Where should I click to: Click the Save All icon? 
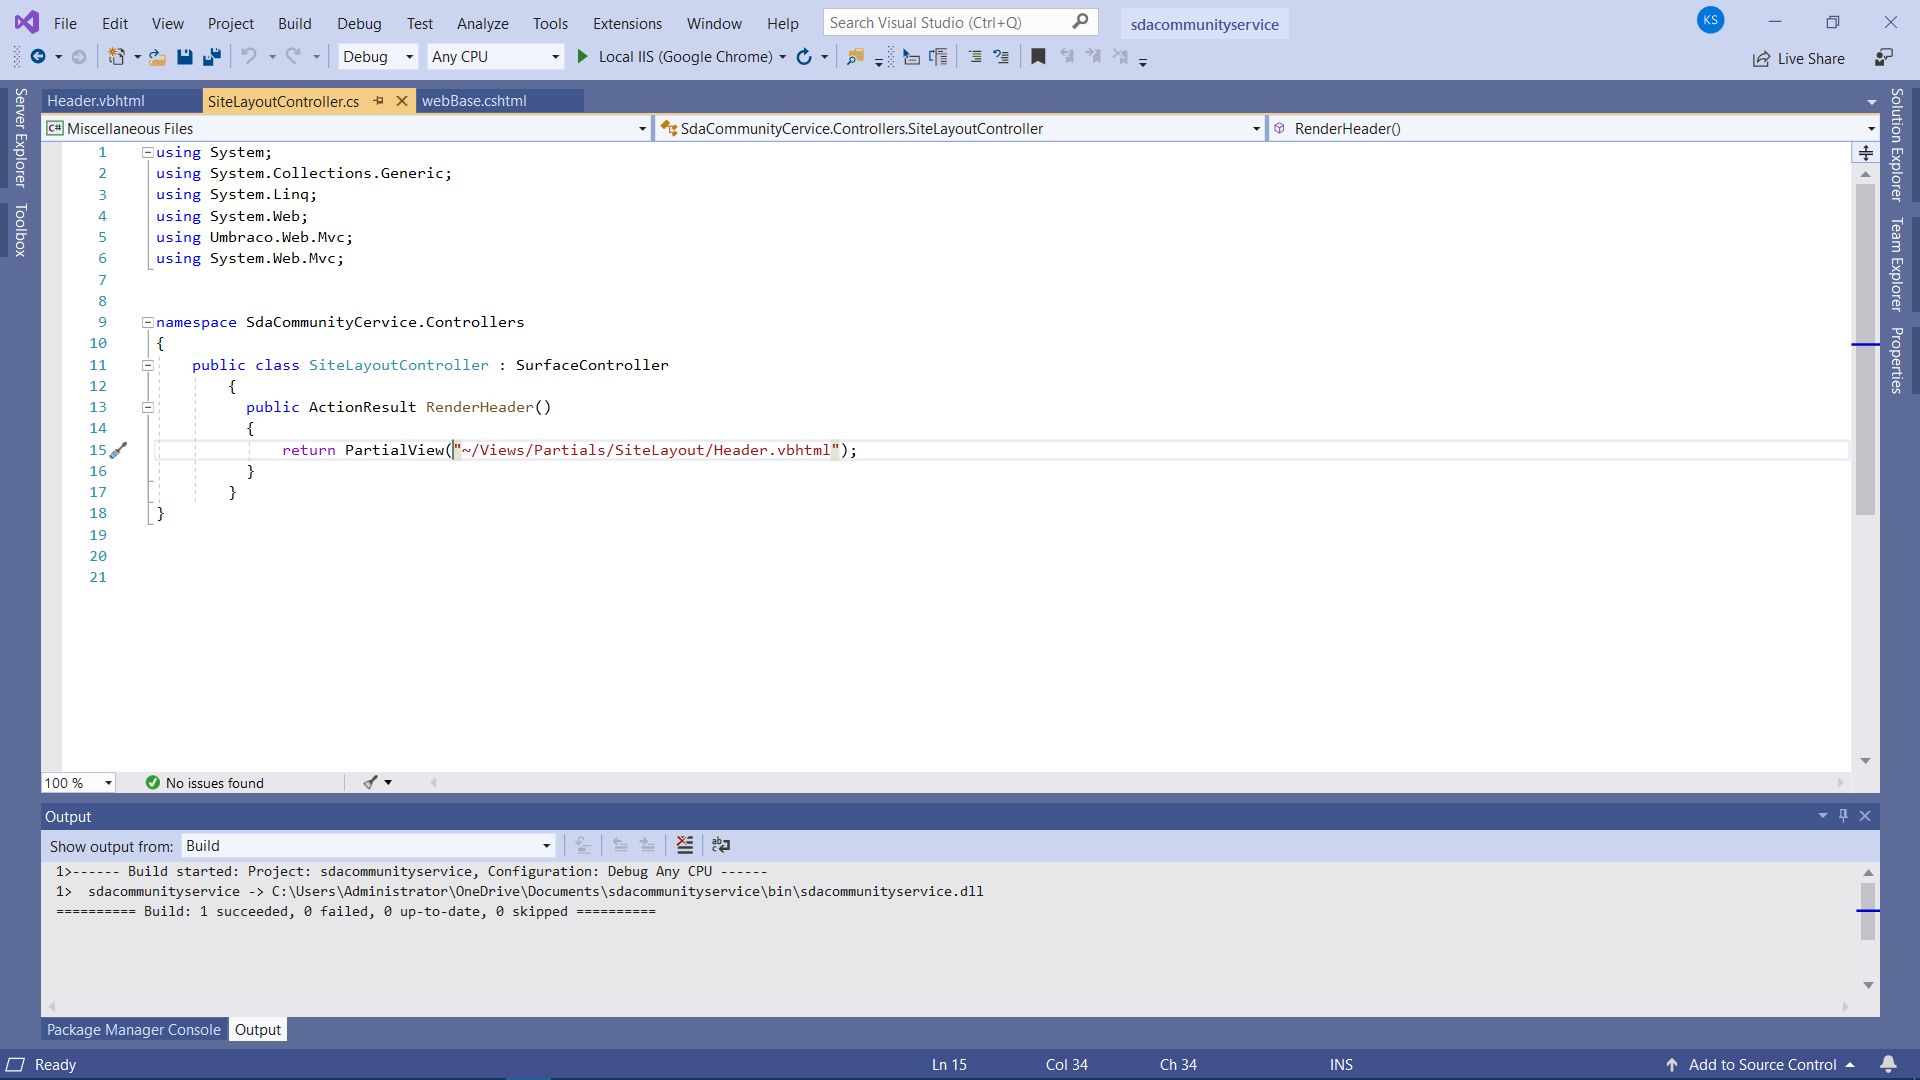coord(212,57)
